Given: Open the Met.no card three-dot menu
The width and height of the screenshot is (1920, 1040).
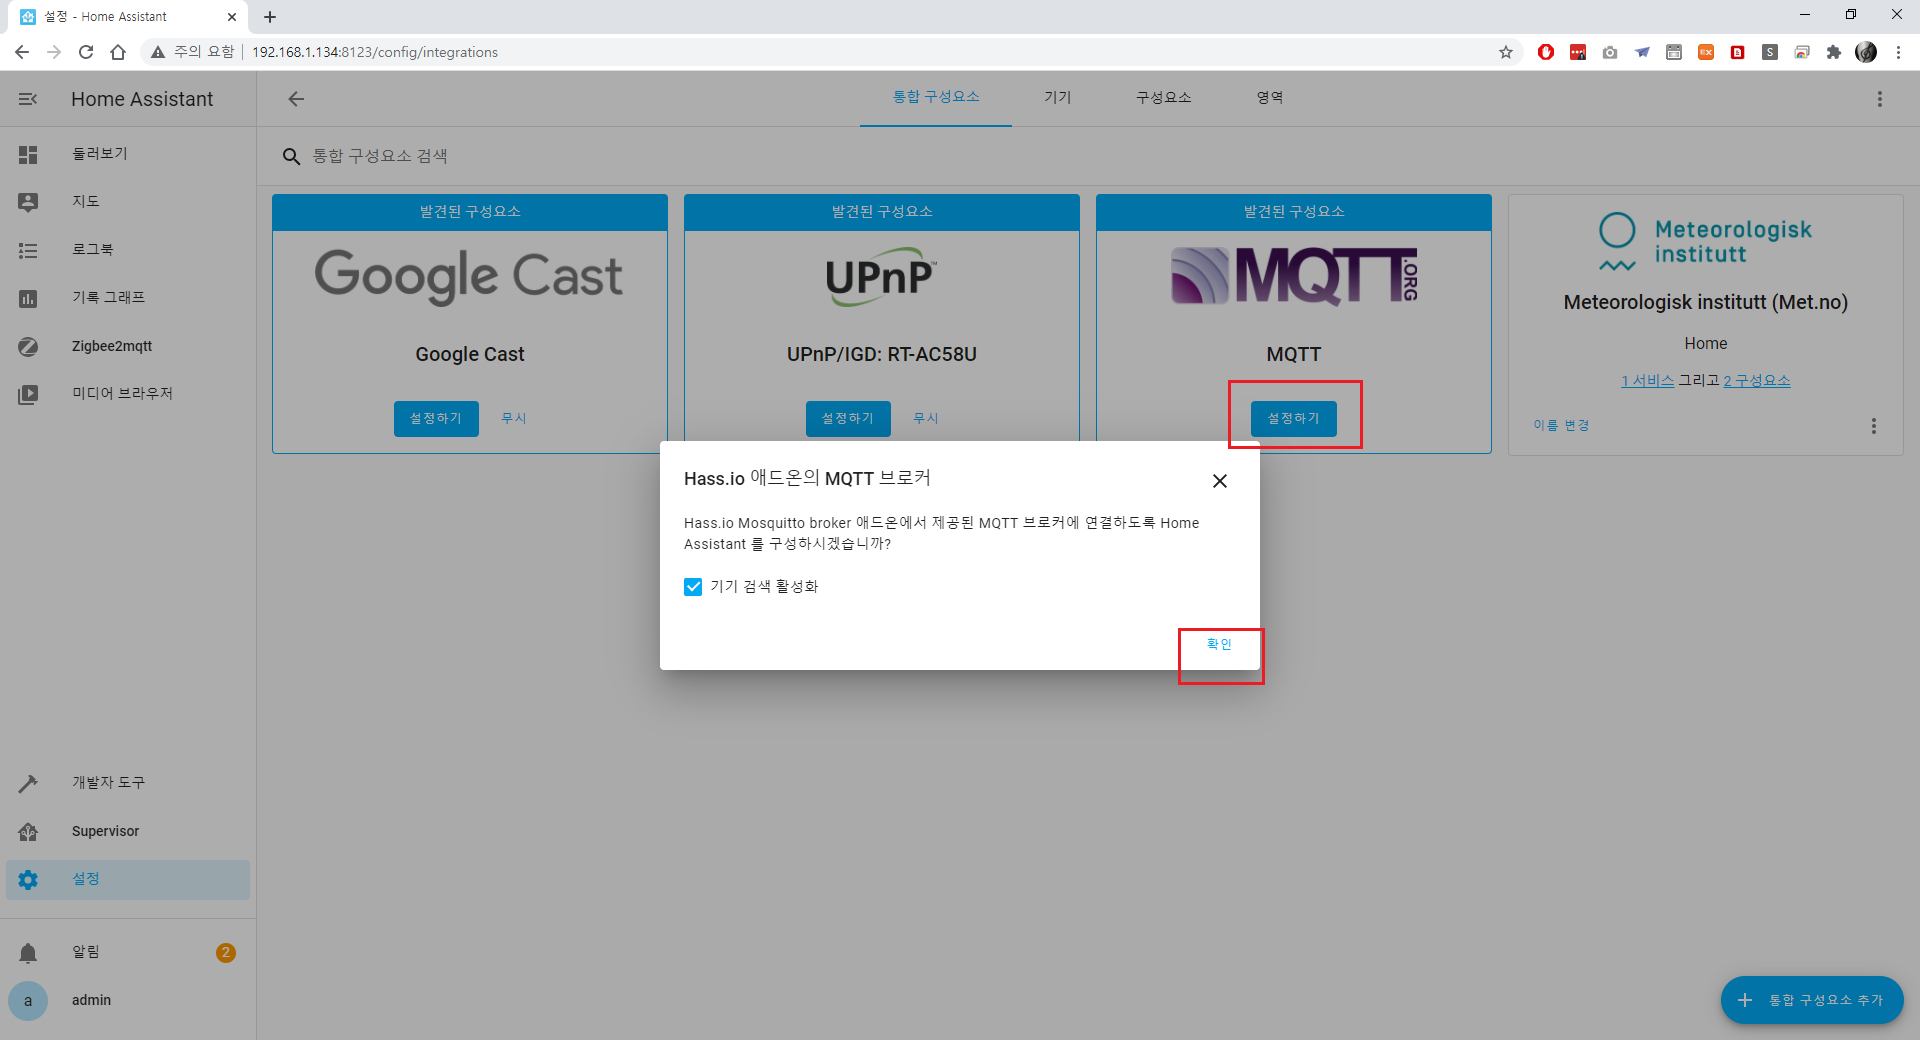Looking at the screenshot, I should point(1874,426).
